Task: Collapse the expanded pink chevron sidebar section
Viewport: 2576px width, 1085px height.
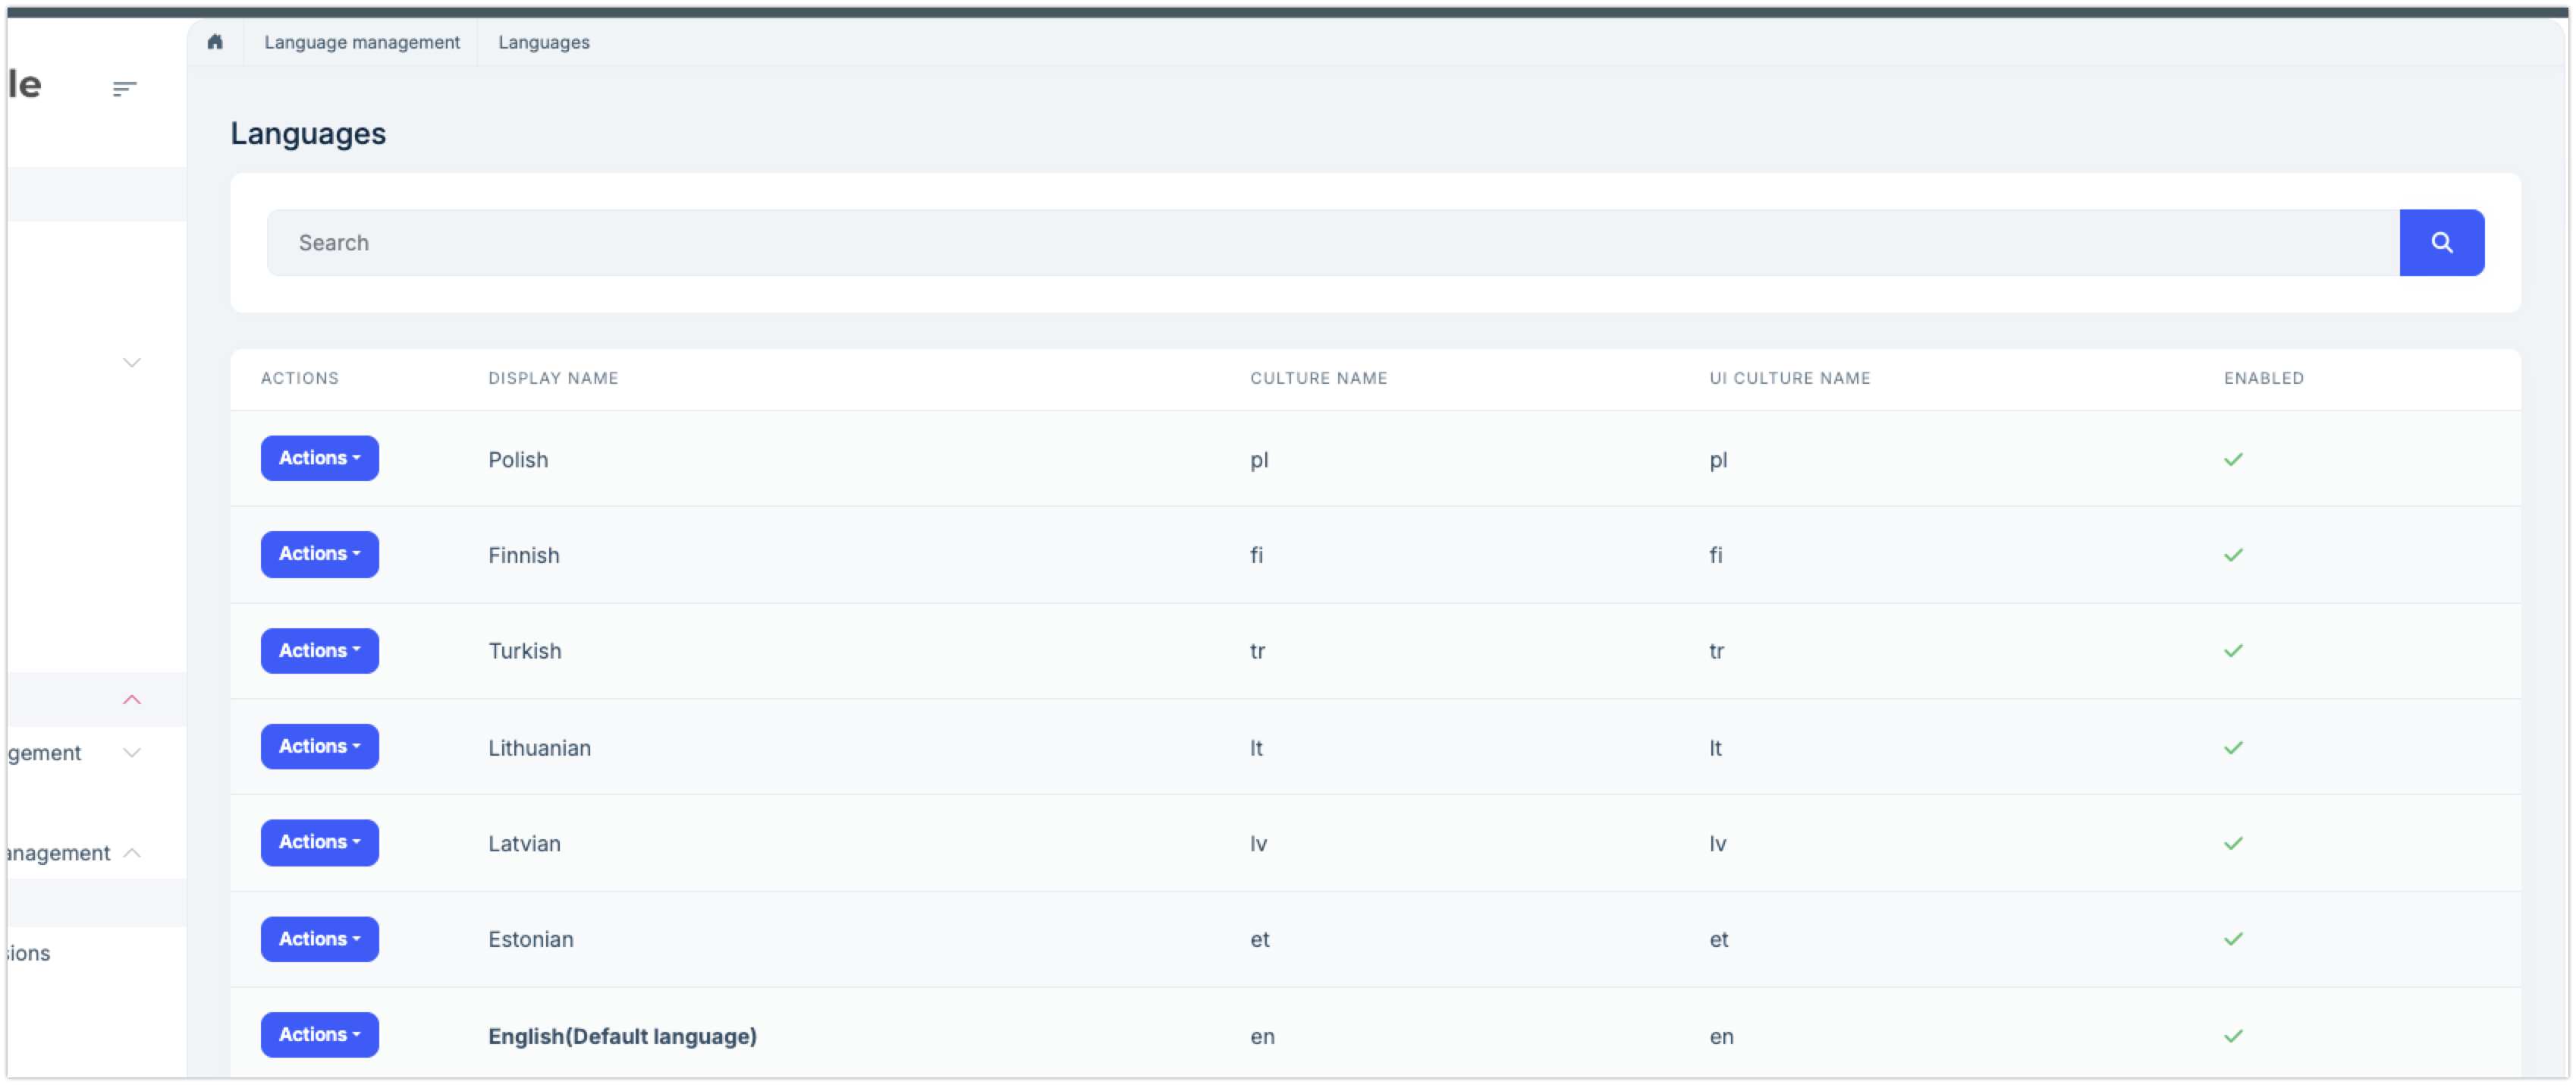Action: click(x=131, y=700)
